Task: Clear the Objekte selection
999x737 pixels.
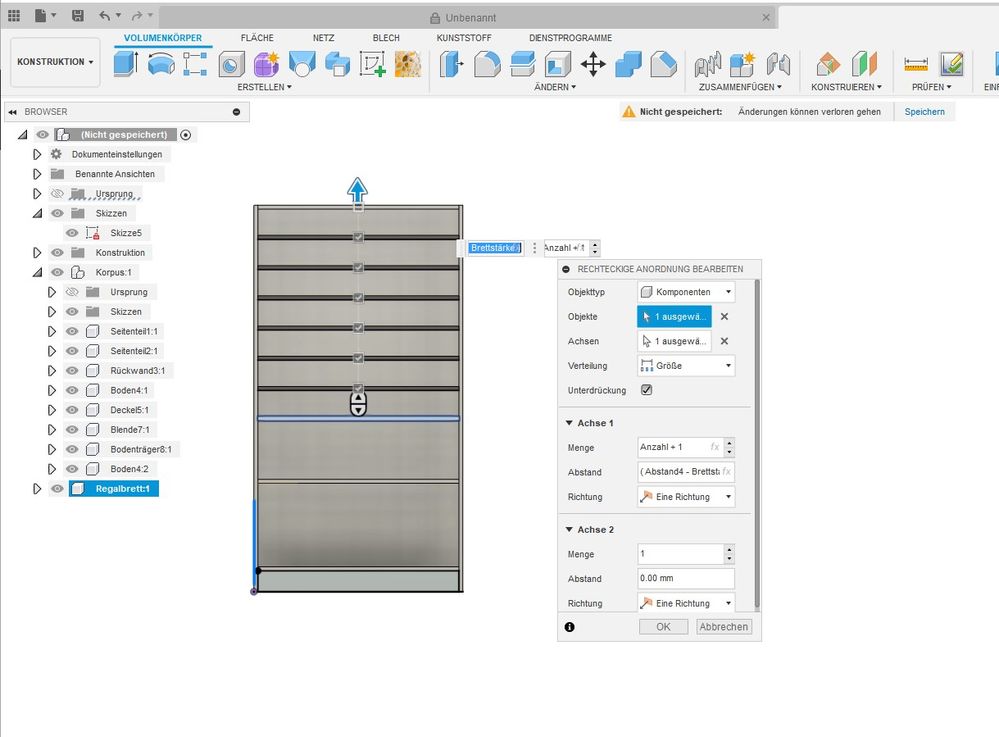Action: click(x=724, y=317)
